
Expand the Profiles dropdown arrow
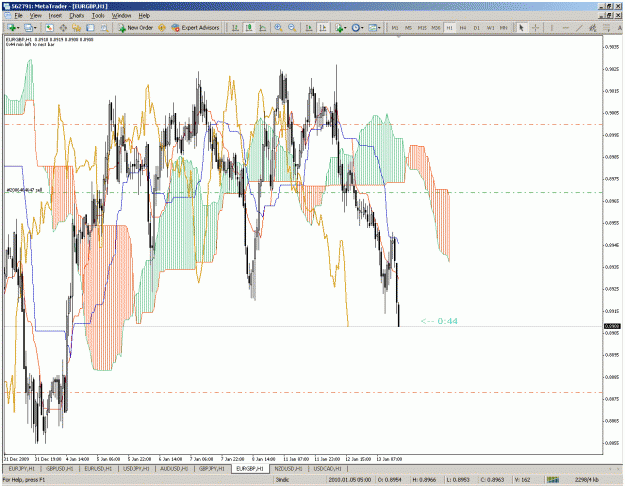[35, 28]
